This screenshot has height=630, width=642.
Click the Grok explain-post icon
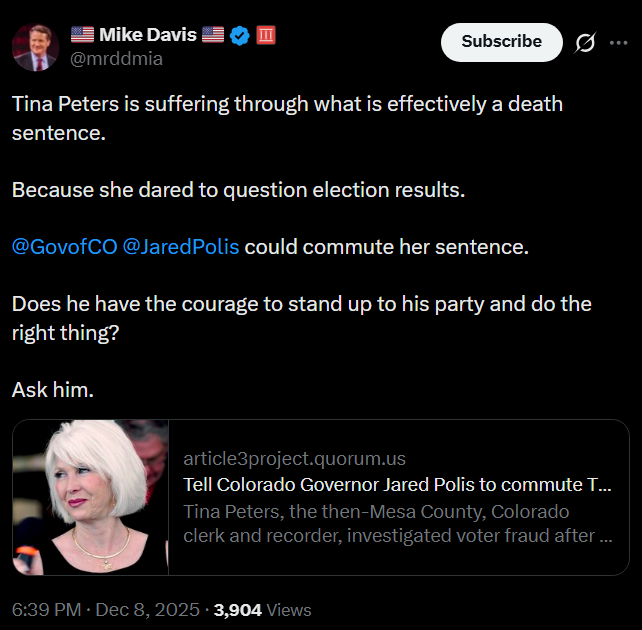[585, 43]
